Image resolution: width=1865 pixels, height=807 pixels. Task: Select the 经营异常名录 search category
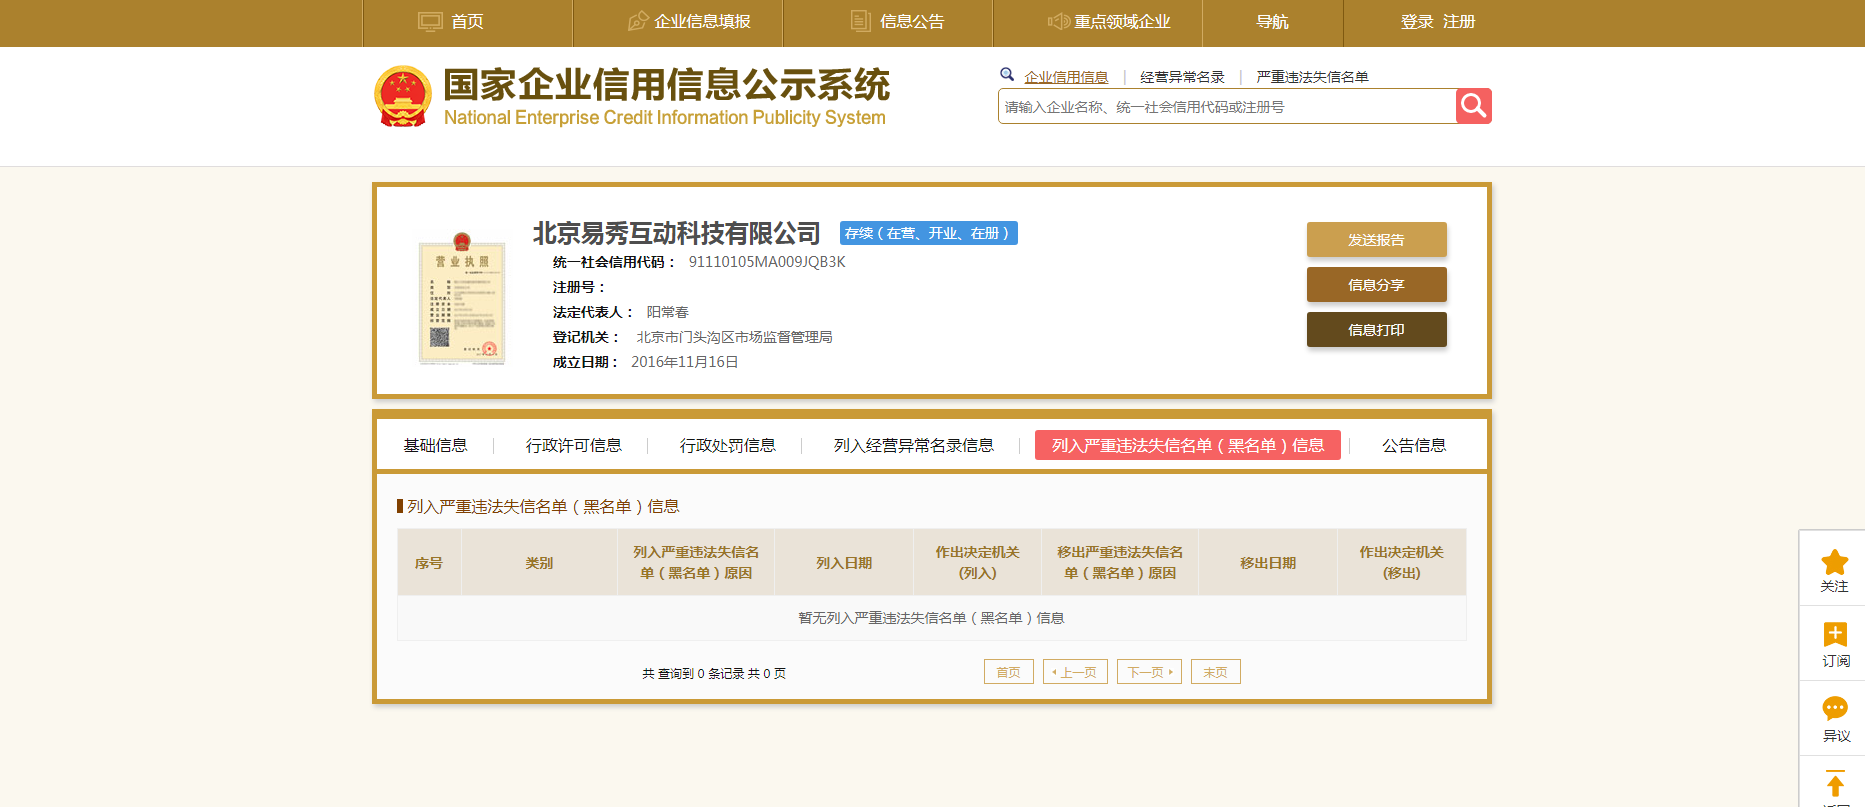[x=1182, y=77]
